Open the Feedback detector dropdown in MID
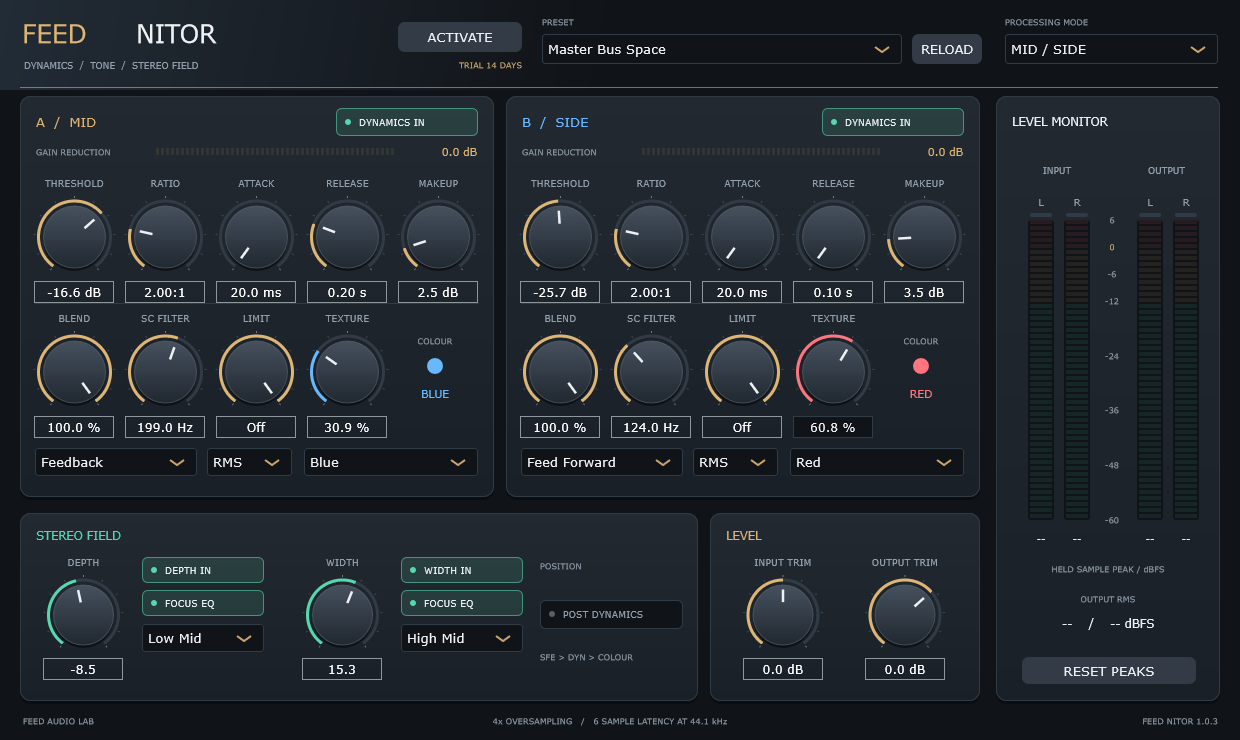Image resolution: width=1240 pixels, height=740 pixels. 115,462
